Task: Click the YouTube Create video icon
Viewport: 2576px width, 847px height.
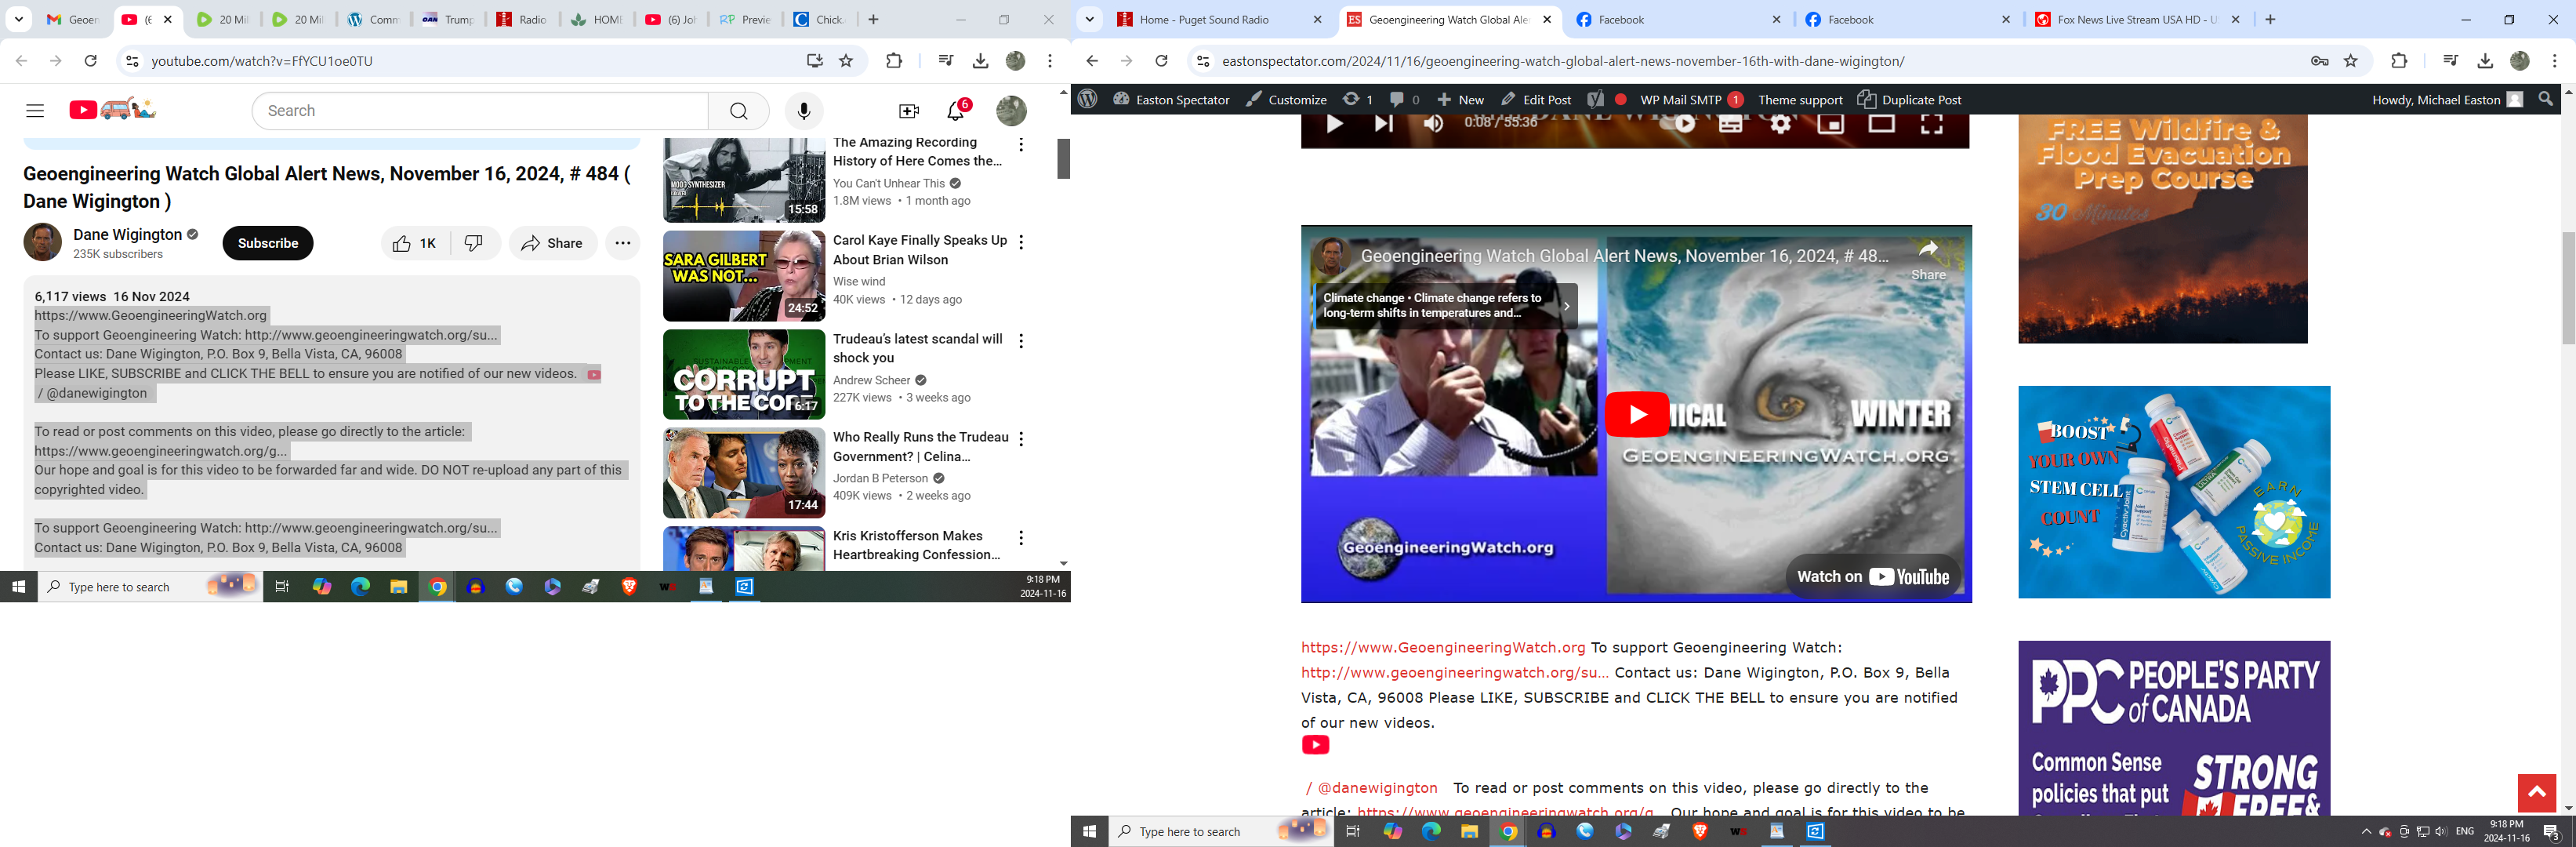Action: click(x=908, y=111)
